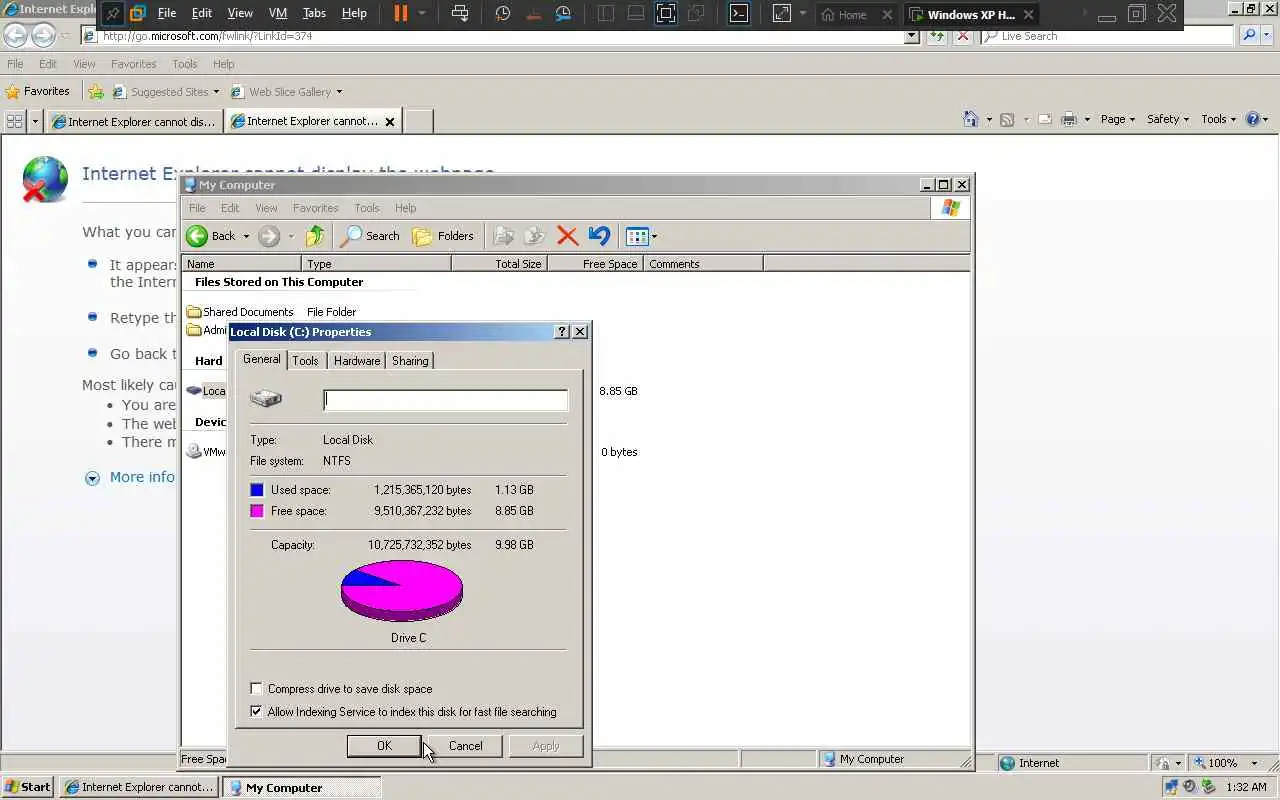Viewport: 1280px width, 800px height.
Task: Switch to the Sharing tab in Properties
Action: tap(410, 361)
